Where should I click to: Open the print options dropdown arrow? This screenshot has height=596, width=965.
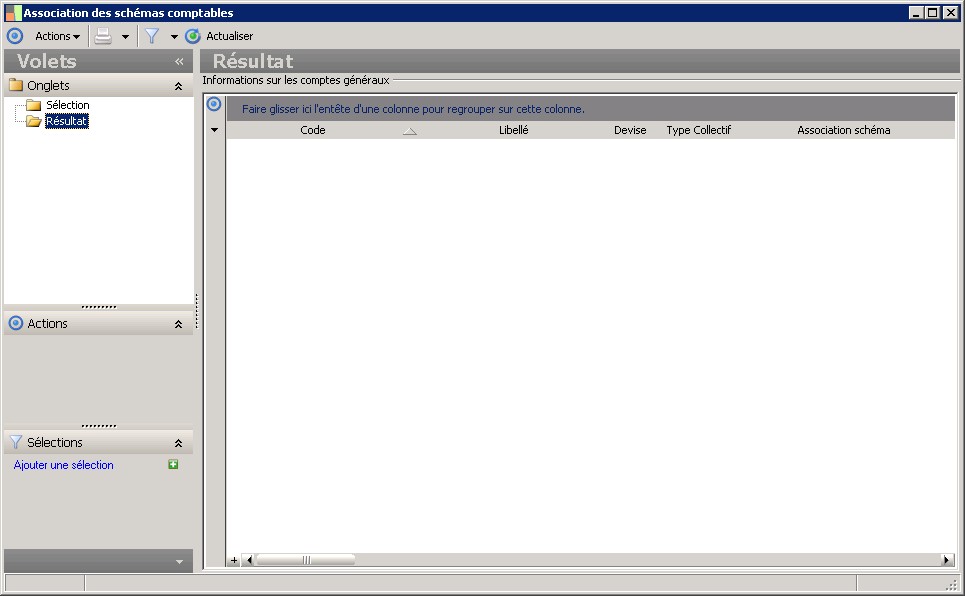pyautogui.click(x=126, y=37)
